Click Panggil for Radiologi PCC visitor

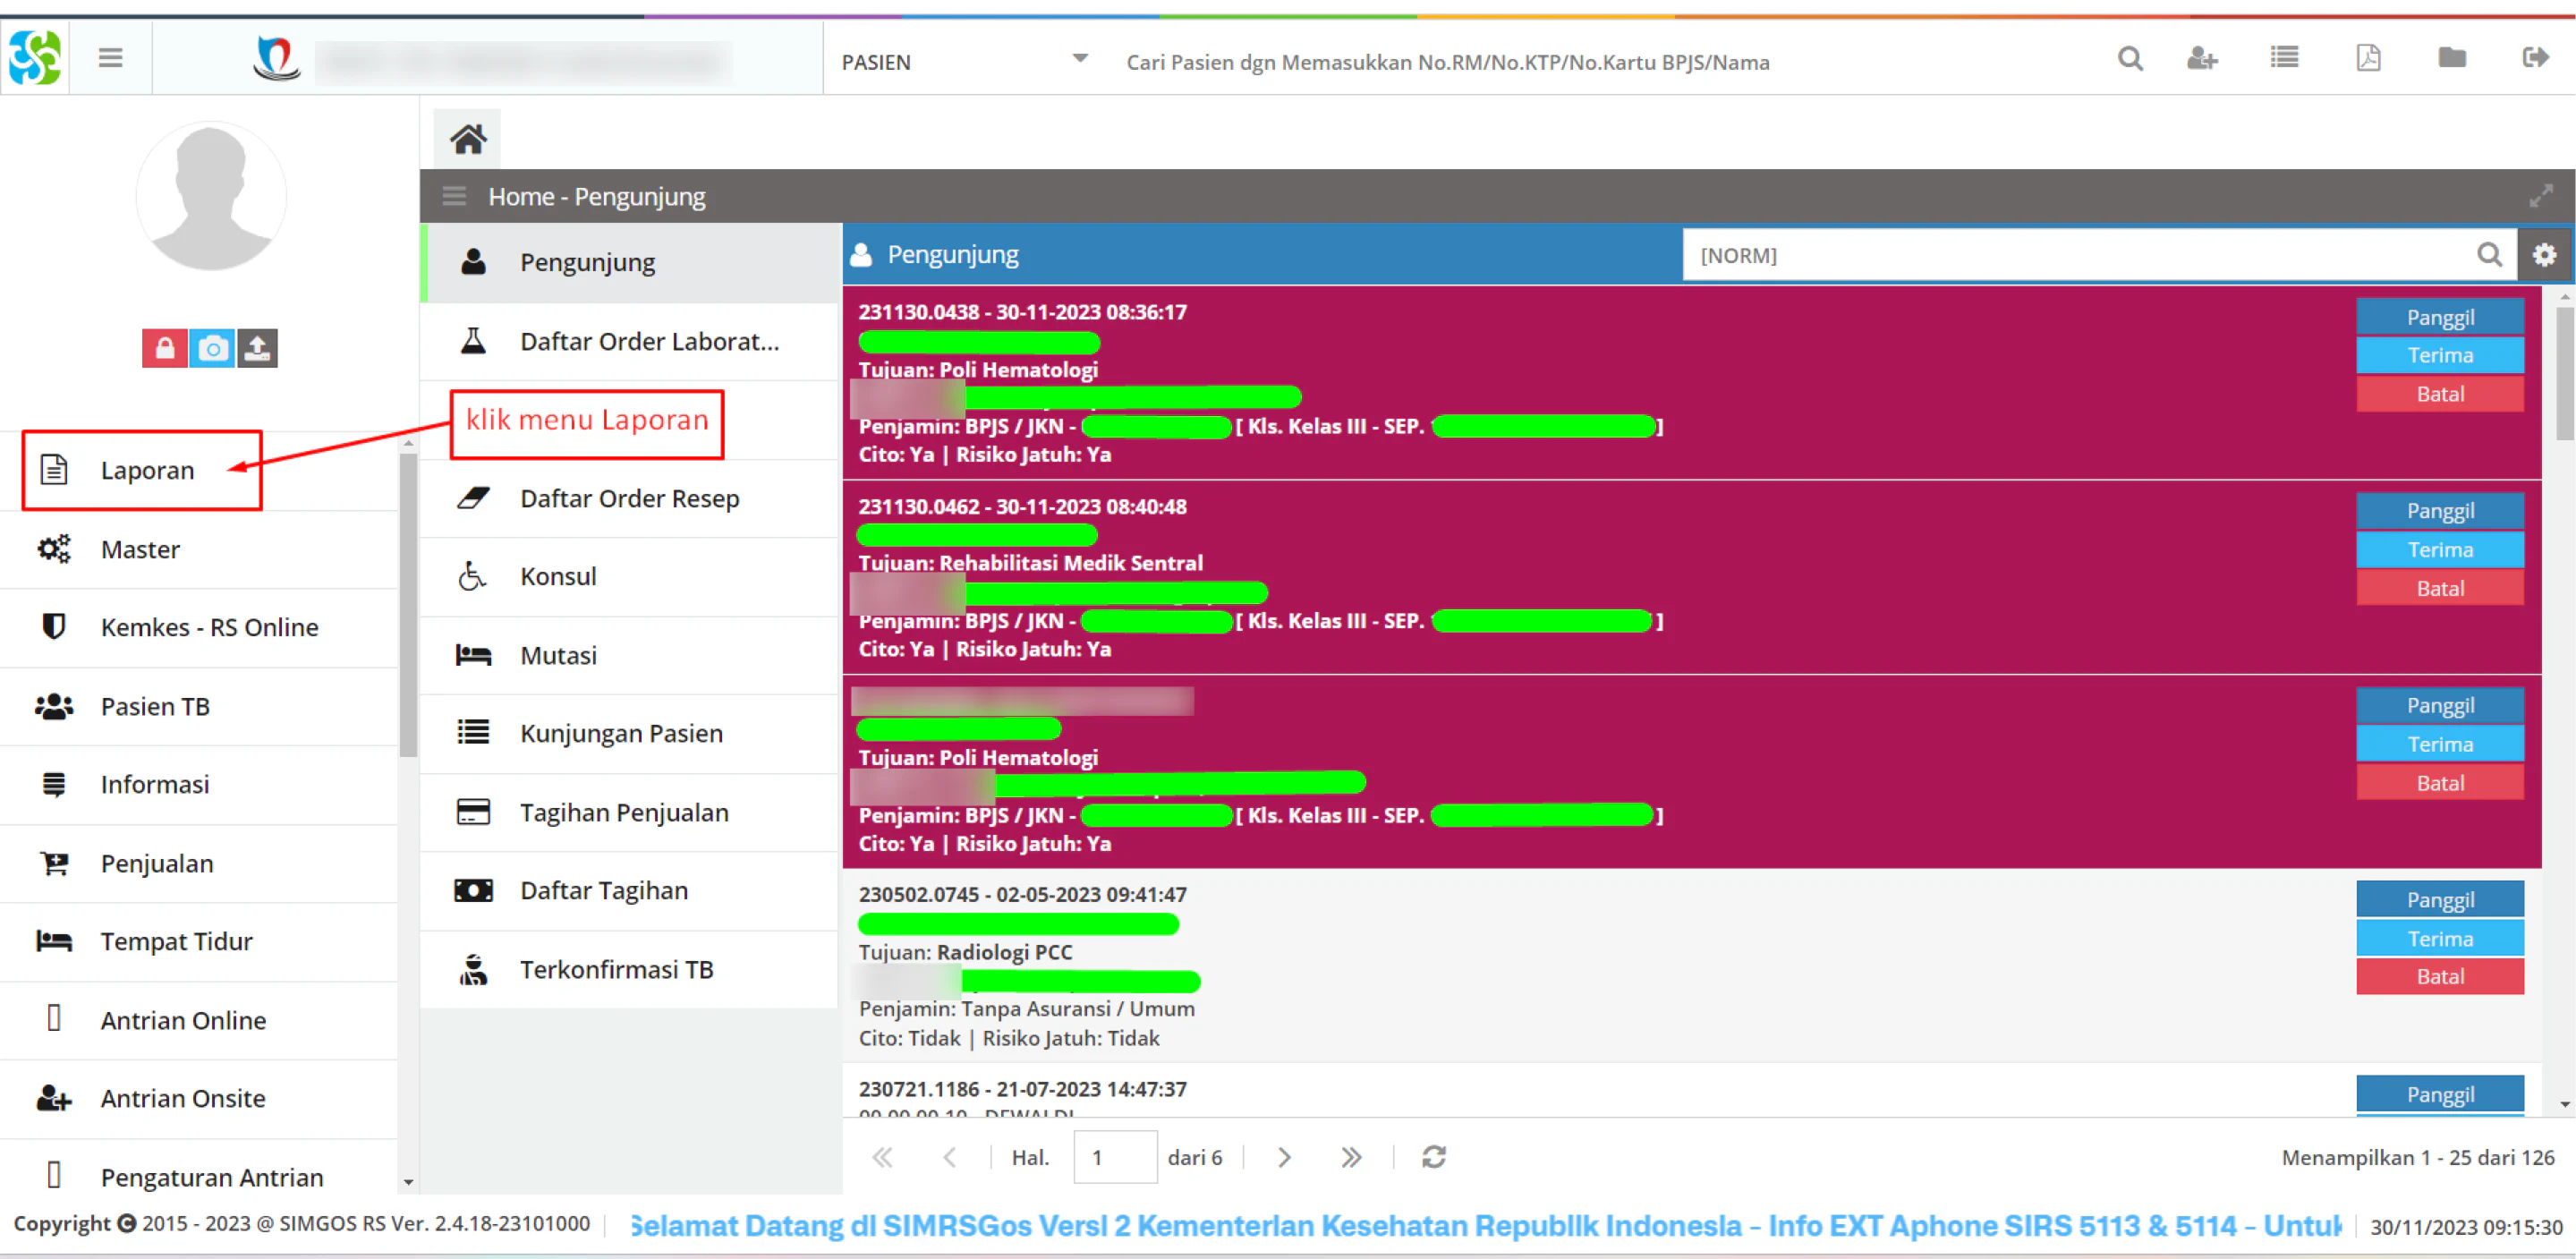point(2440,899)
